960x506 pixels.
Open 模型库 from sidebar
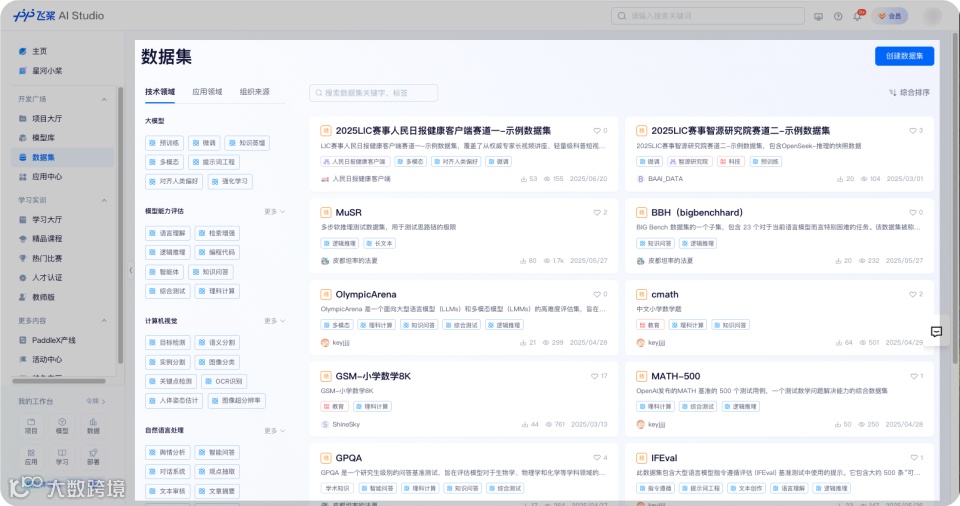tap(37, 138)
